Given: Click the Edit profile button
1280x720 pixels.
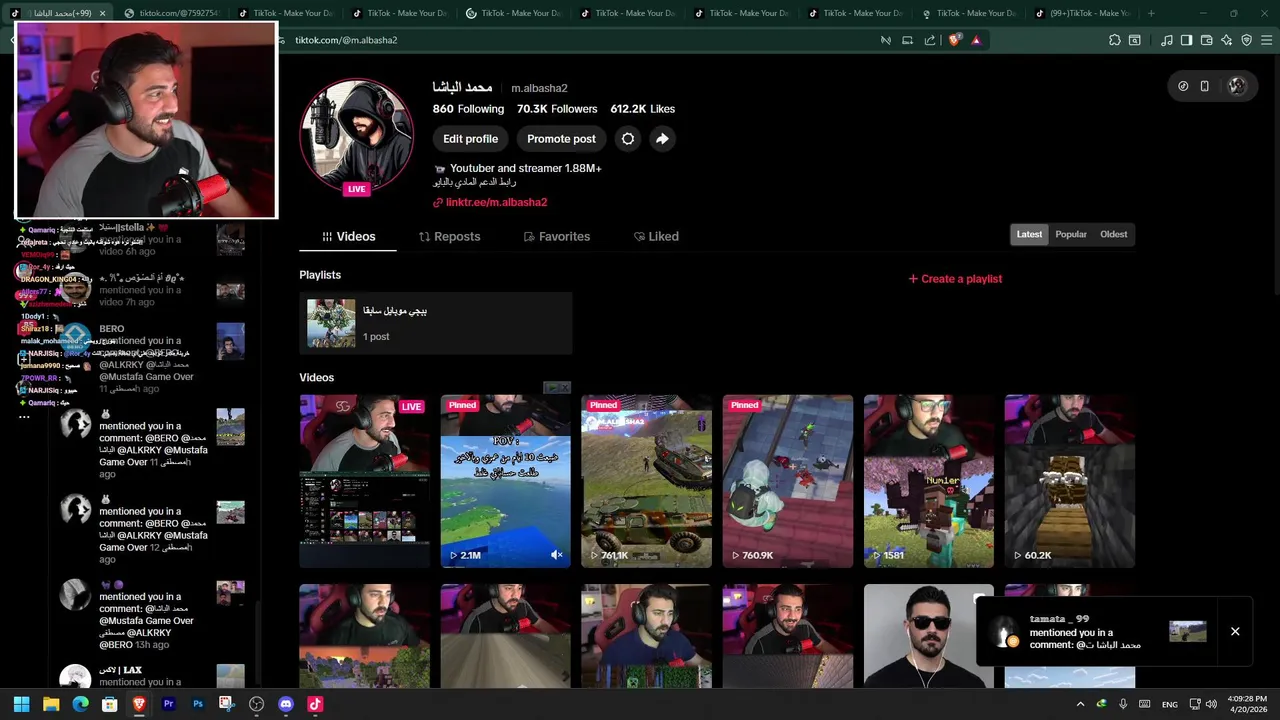Looking at the screenshot, I should [470, 139].
